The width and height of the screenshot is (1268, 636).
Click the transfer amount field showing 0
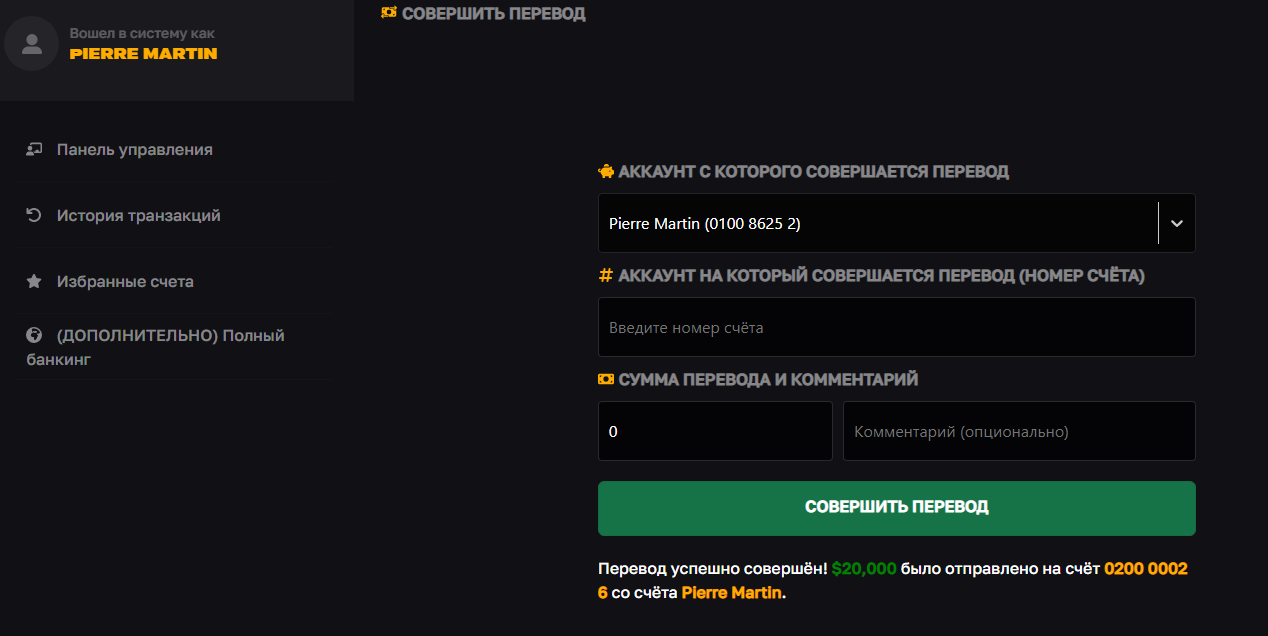[715, 431]
